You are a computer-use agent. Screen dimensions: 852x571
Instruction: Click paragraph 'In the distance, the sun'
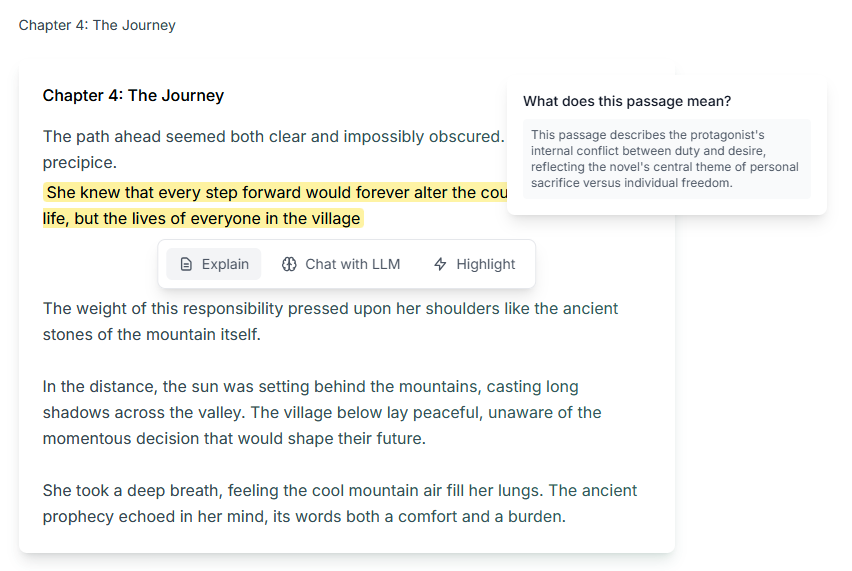pos(322,412)
